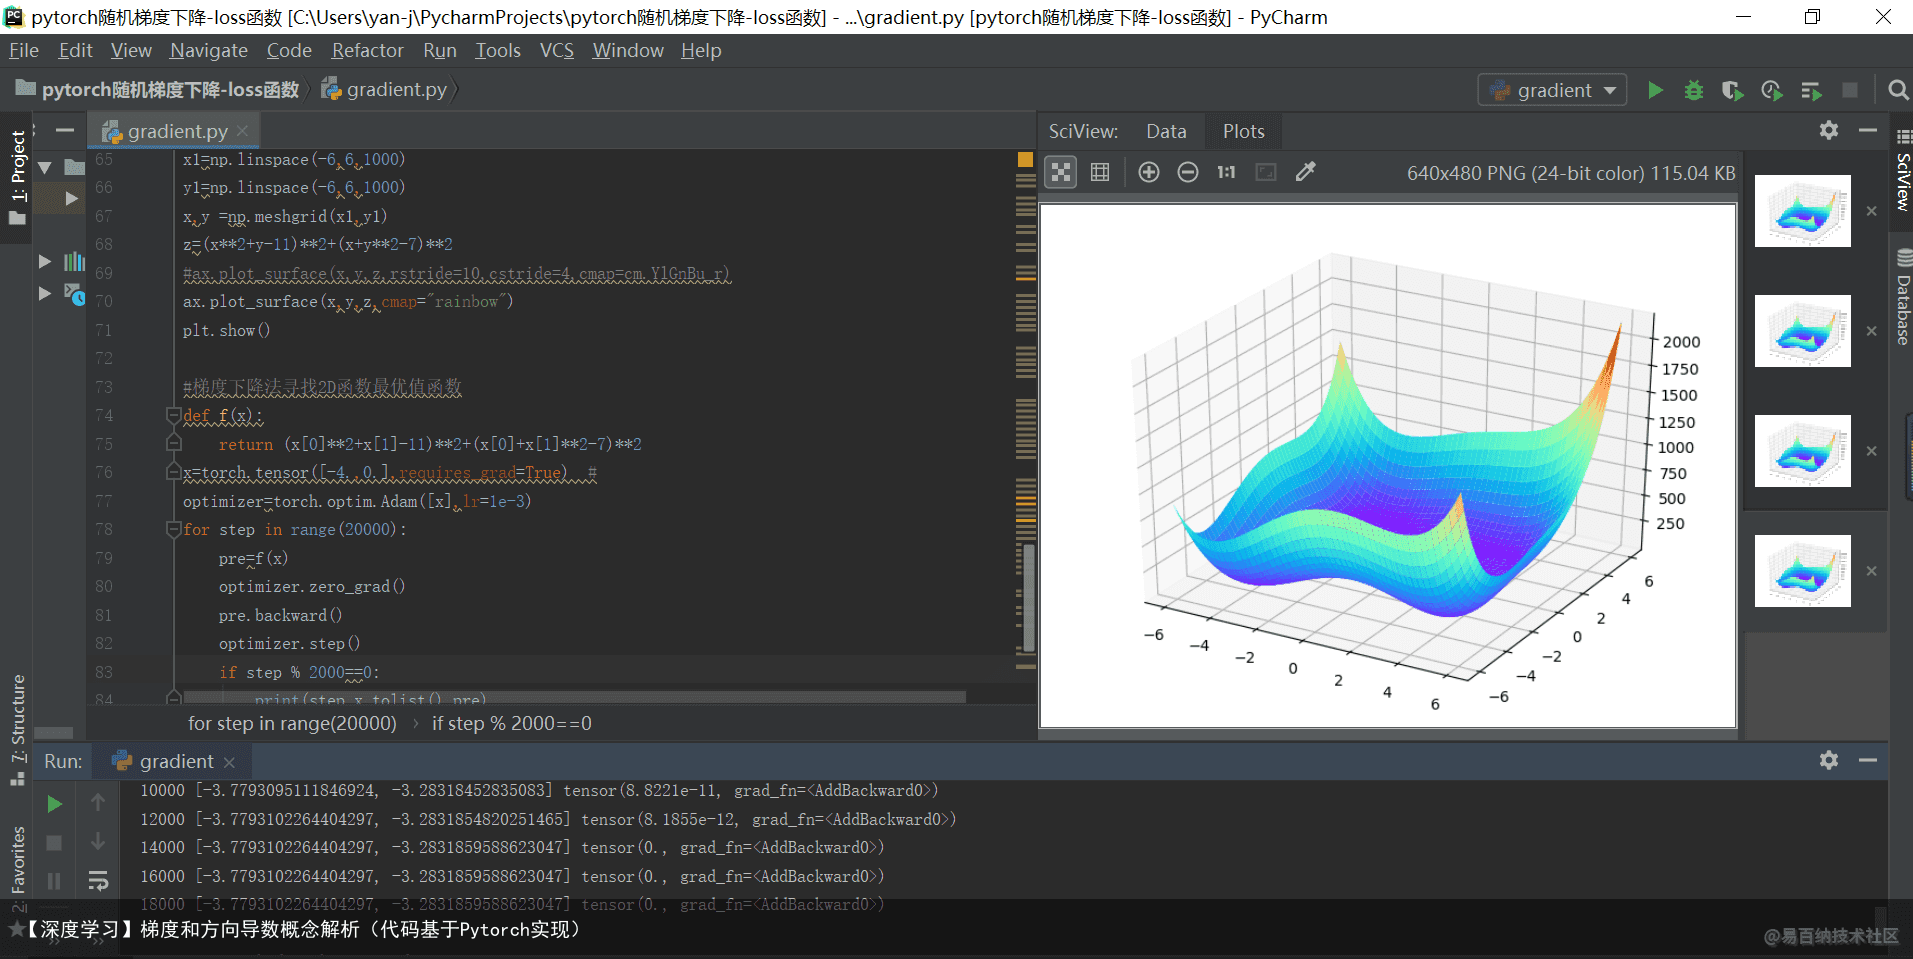Hide the SciView panel with minus icon
The image size is (1913, 959).
[x=1867, y=130]
